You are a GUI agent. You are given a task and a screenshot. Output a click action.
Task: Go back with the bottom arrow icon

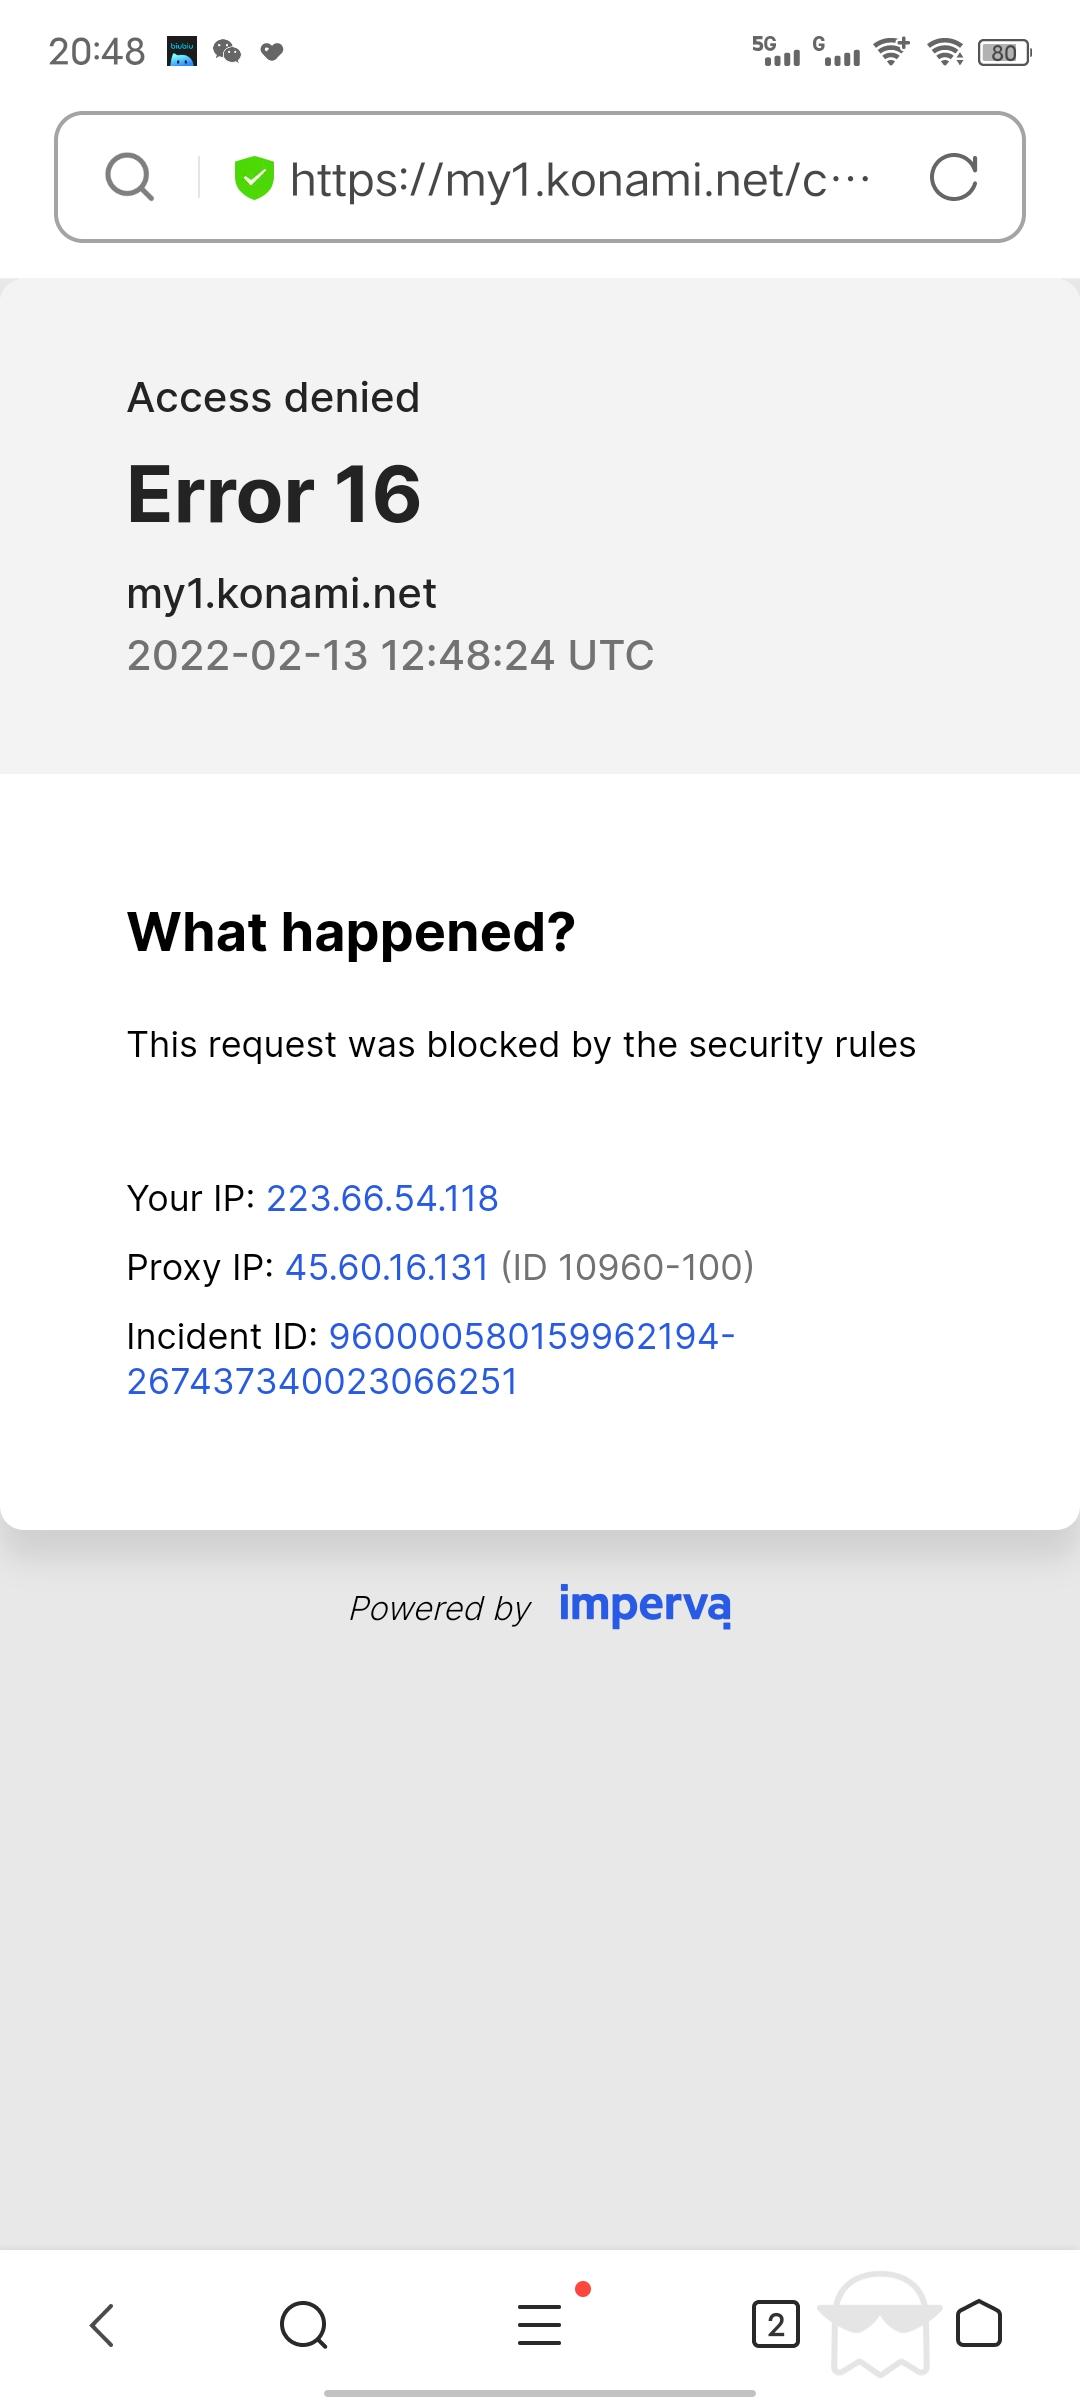[102, 2324]
